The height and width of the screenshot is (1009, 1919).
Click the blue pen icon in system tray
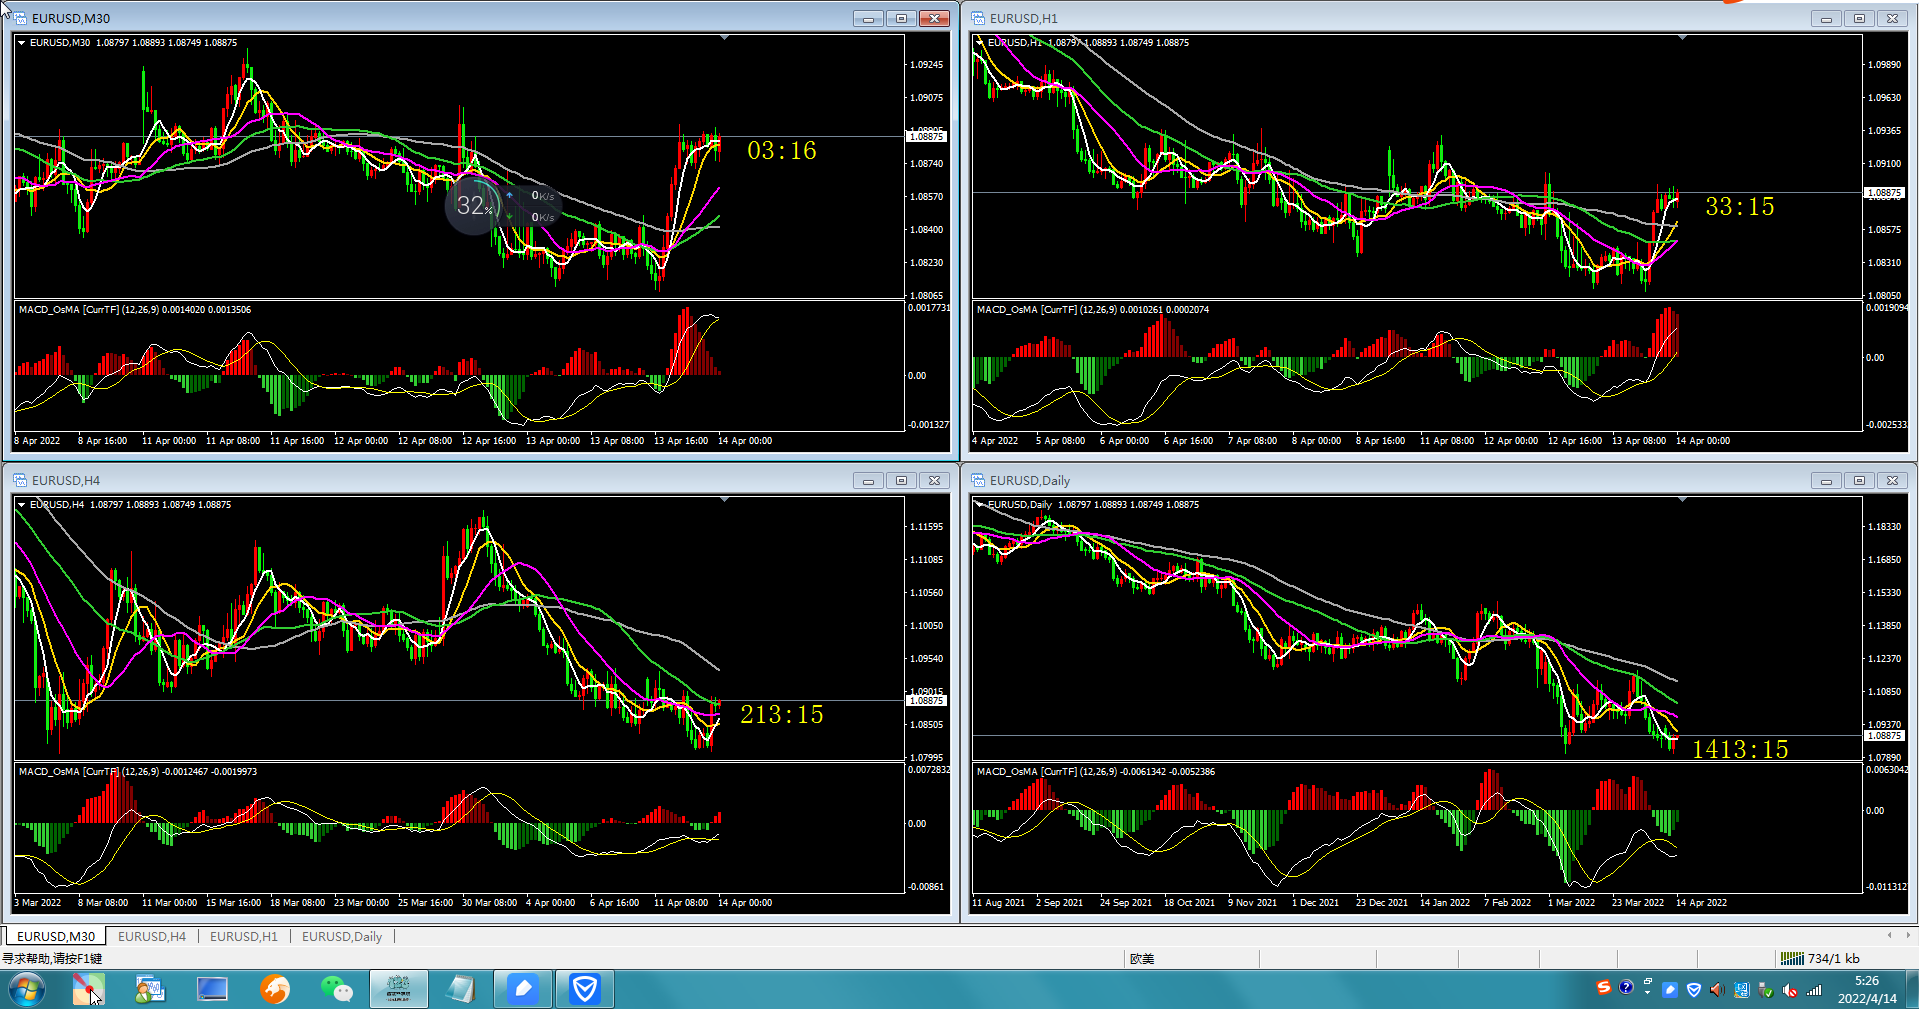click(x=1670, y=990)
